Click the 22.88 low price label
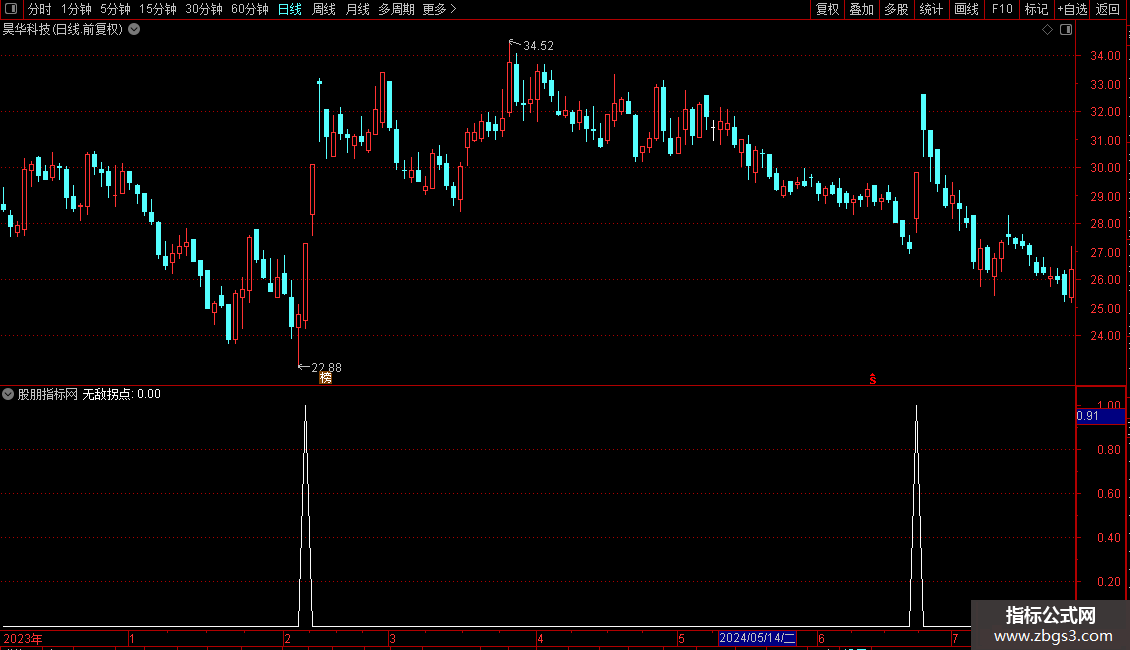Viewport: 1130px width, 650px height. (326, 368)
